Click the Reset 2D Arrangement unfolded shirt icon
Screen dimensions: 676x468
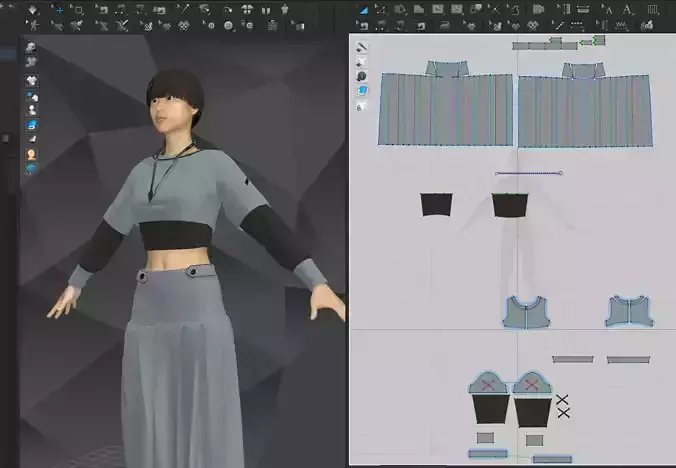[247, 9]
